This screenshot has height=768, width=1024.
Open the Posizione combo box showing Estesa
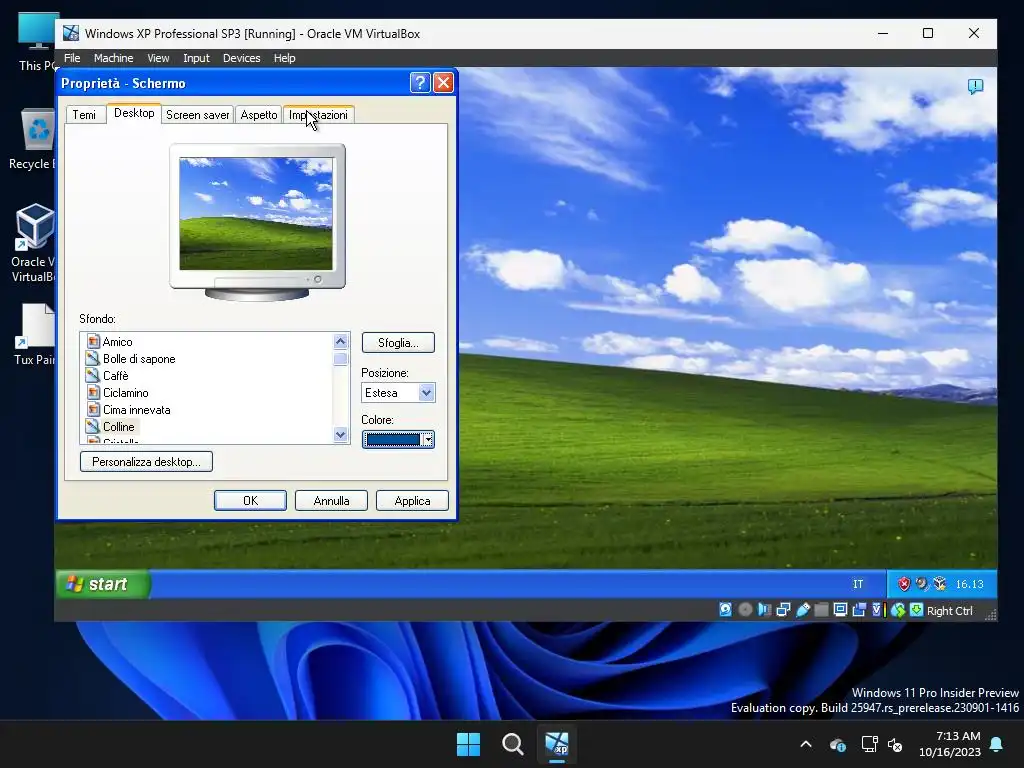(398, 392)
